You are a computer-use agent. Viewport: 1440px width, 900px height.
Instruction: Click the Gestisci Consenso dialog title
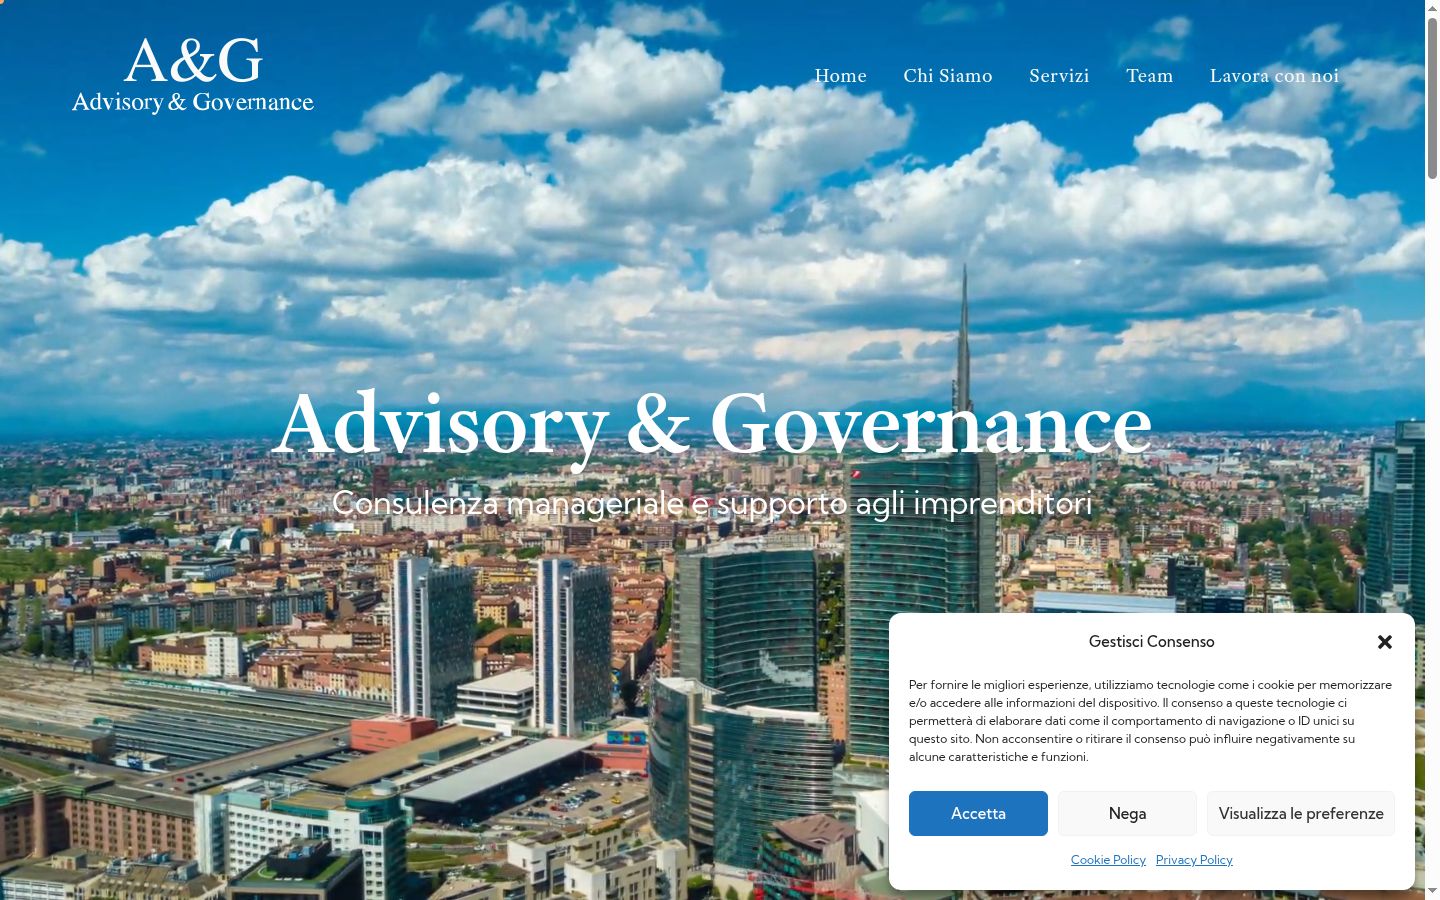tap(1151, 642)
